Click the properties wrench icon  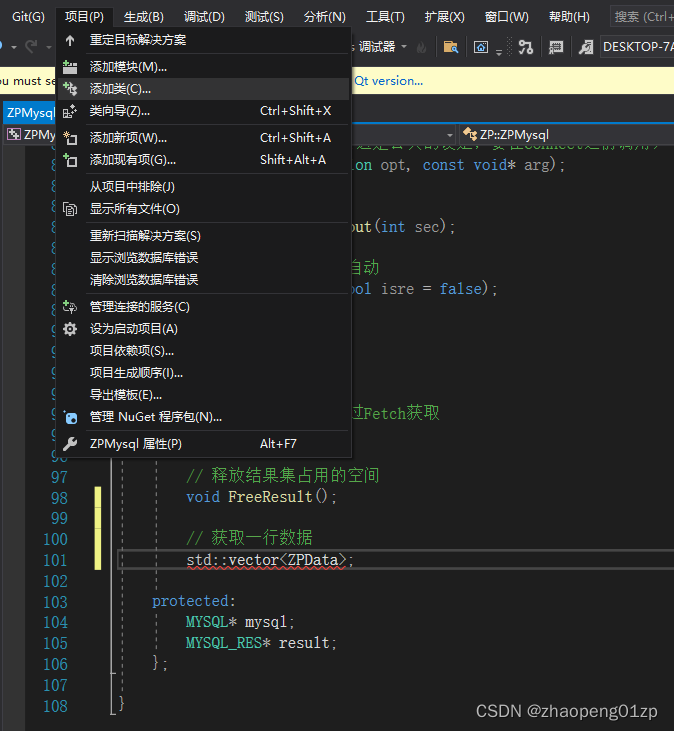tap(70, 444)
